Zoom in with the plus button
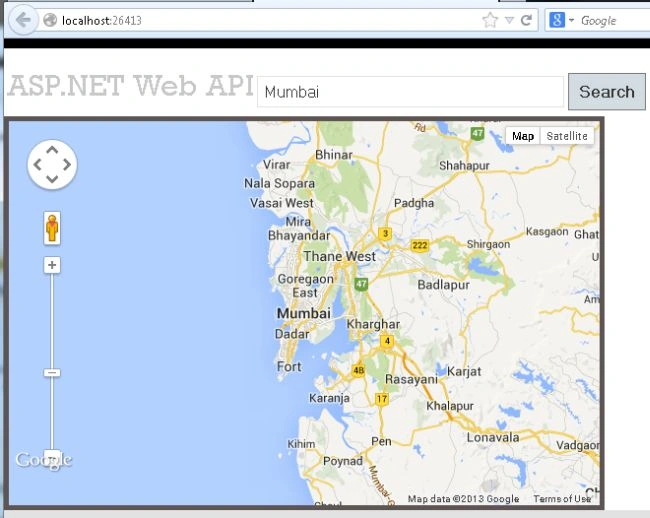This screenshot has height=518, width=650. point(52,265)
